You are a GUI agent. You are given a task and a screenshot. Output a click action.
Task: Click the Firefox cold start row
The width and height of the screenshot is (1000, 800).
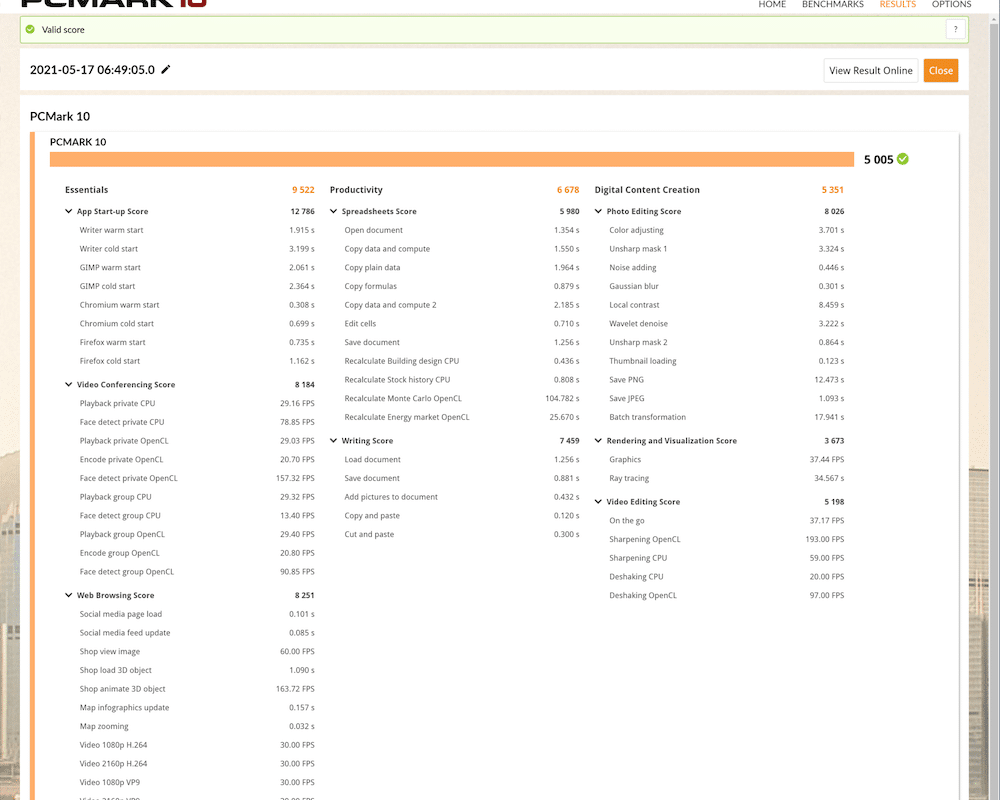(x=197, y=361)
